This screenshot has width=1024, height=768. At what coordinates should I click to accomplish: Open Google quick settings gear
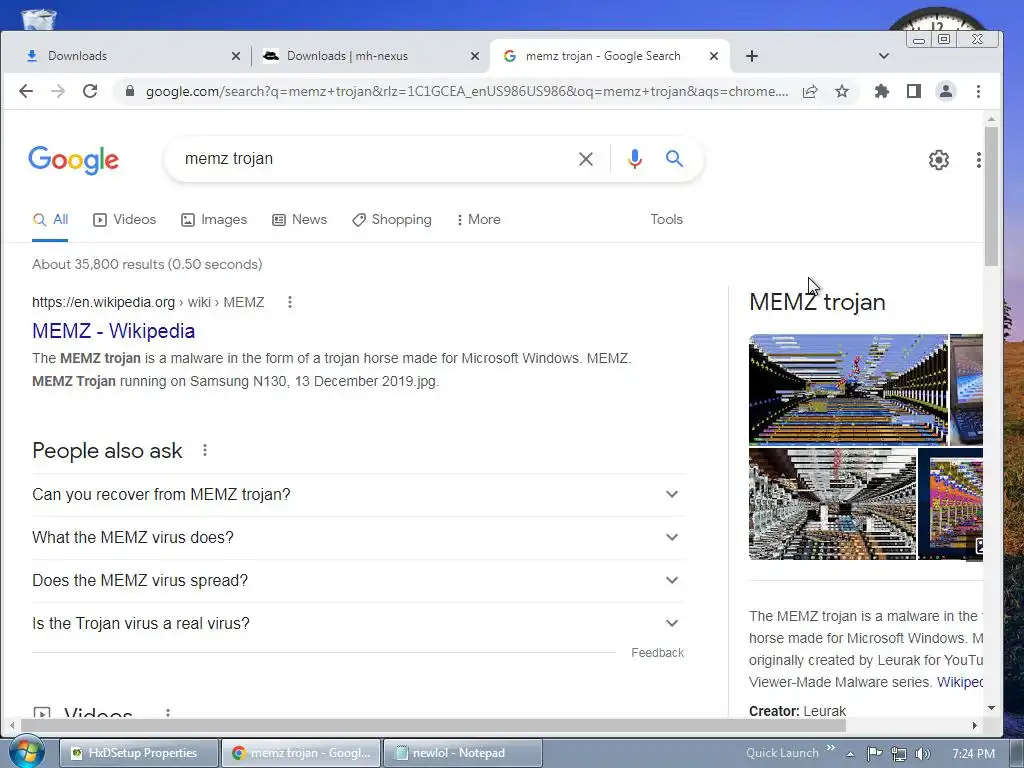(x=938, y=160)
